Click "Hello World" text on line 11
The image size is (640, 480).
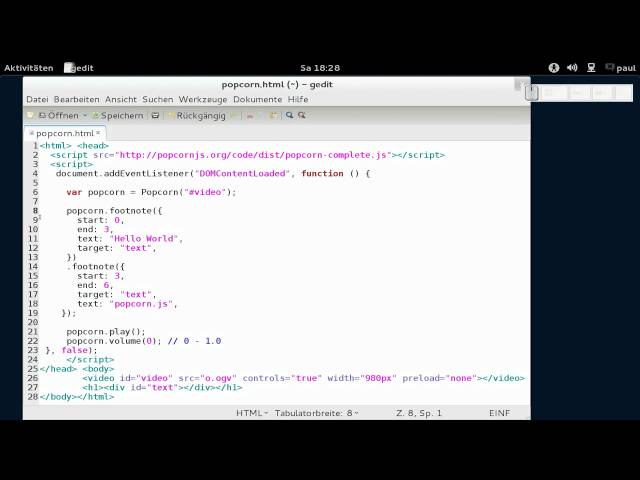point(144,239)
